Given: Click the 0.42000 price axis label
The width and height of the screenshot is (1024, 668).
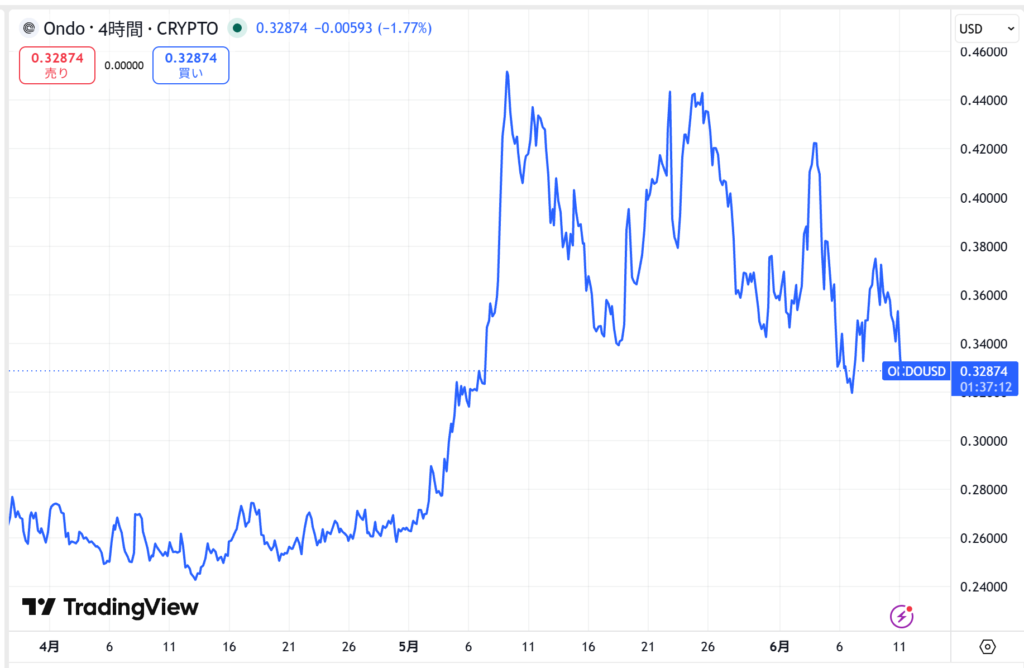Looking at the screenshot, I should (984, 149).
